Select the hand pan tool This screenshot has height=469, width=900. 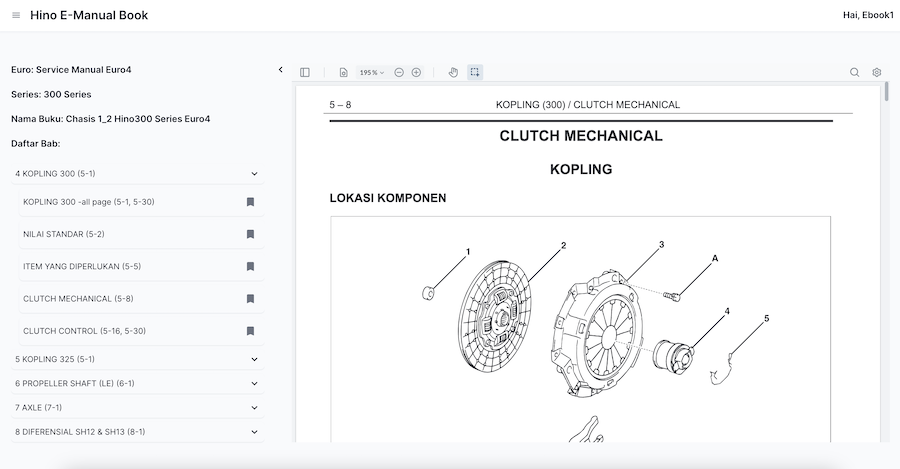click(x=453, y=72)
